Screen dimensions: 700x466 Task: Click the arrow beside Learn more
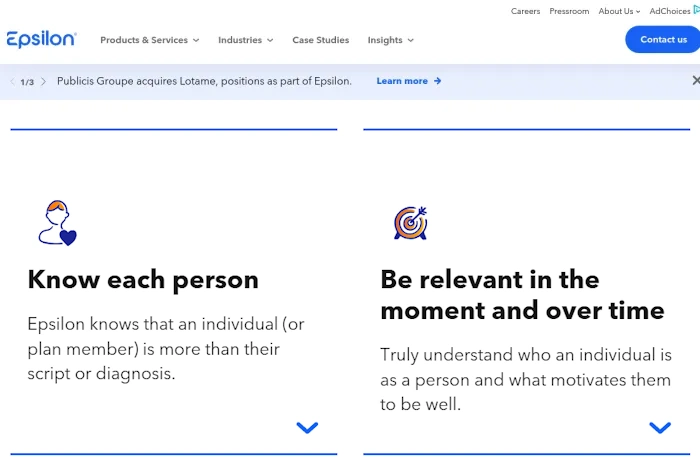(x=438, y=81)
